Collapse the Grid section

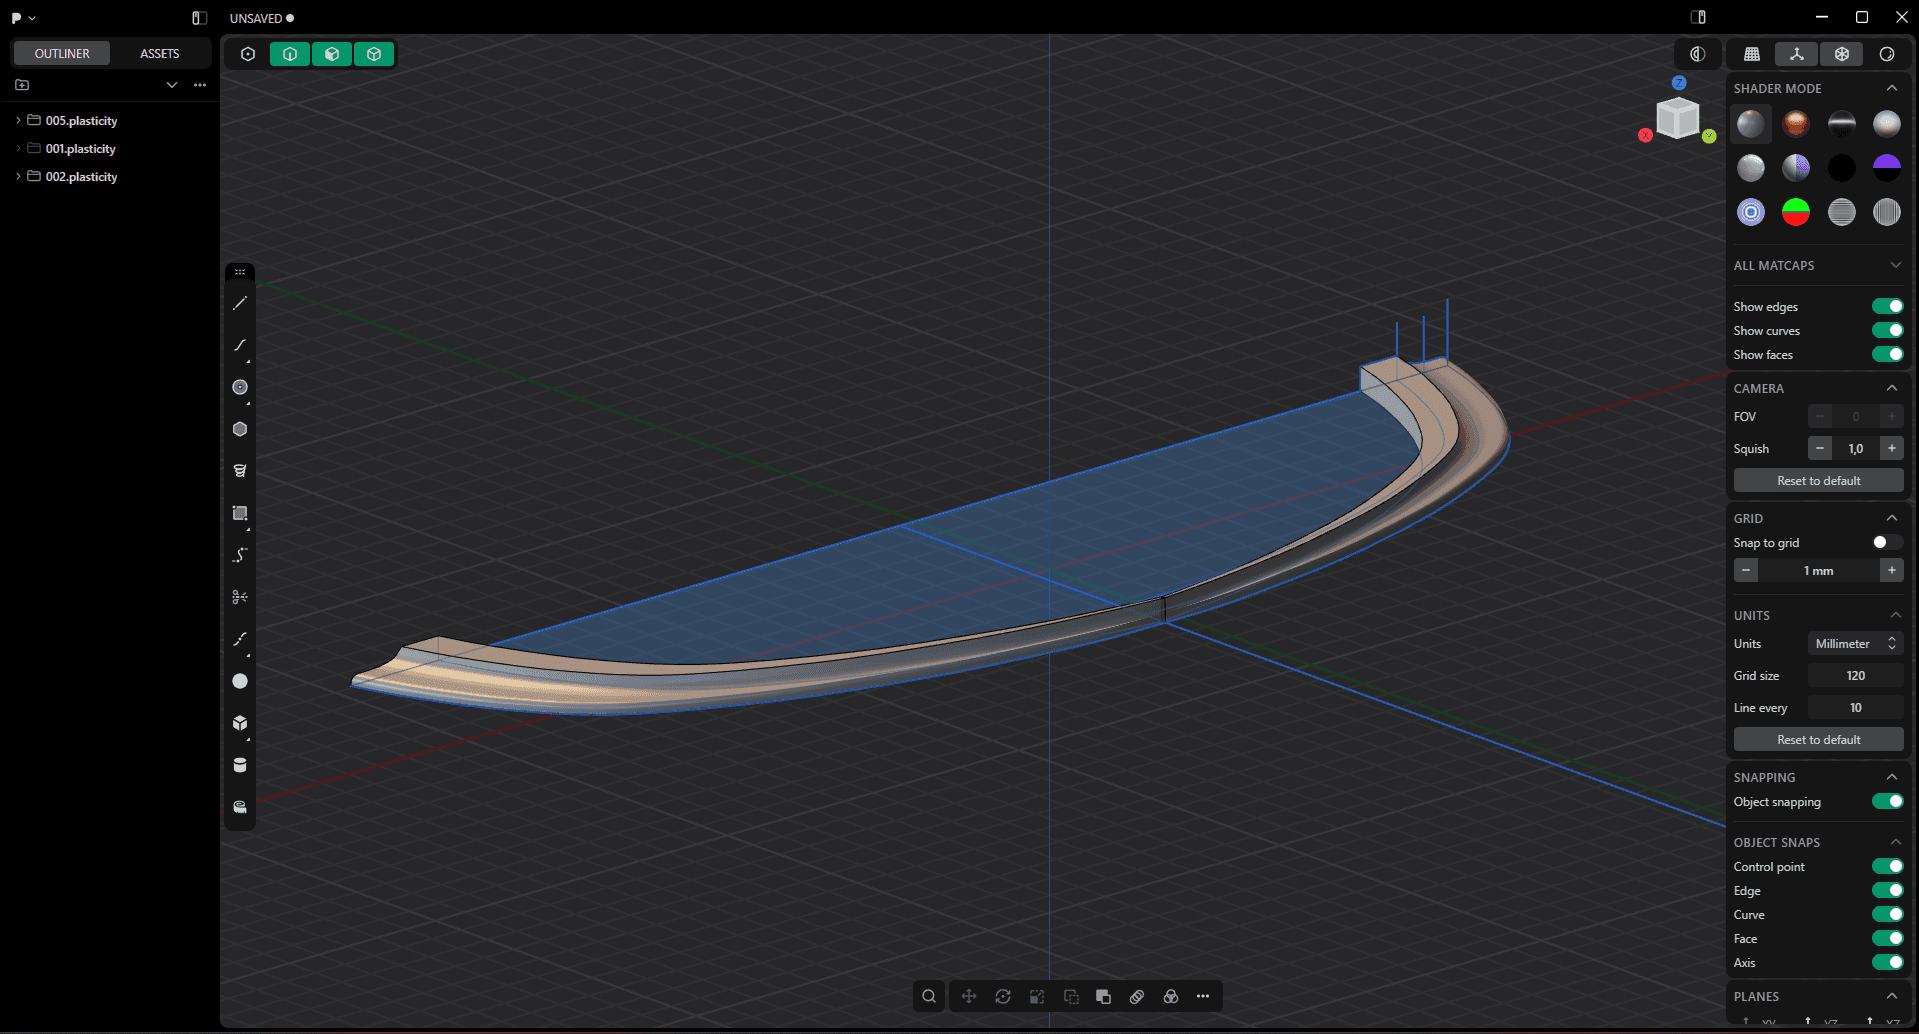[x=1892, y=518]
